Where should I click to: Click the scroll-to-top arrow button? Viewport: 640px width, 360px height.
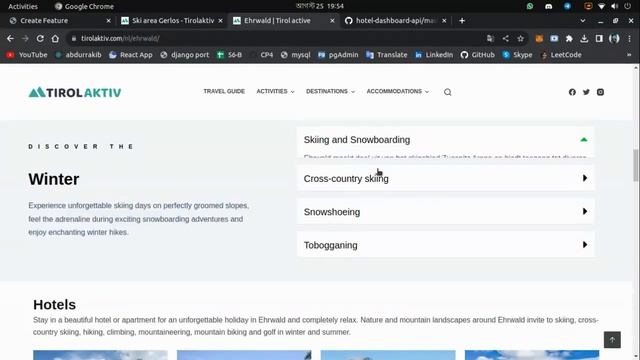612,340
